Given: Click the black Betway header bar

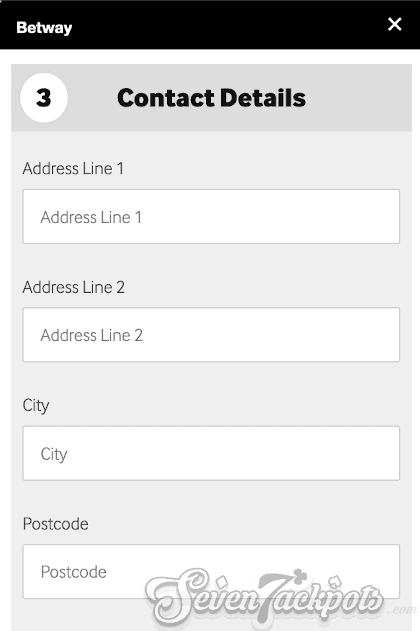Looking at the screenshot, I should coord(210,25).
